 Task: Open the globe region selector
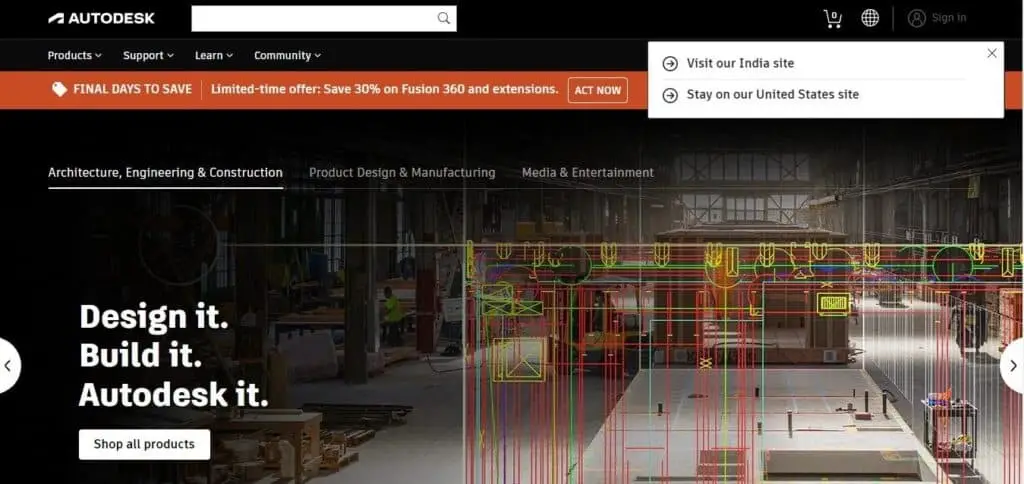(x=870, y=18)
